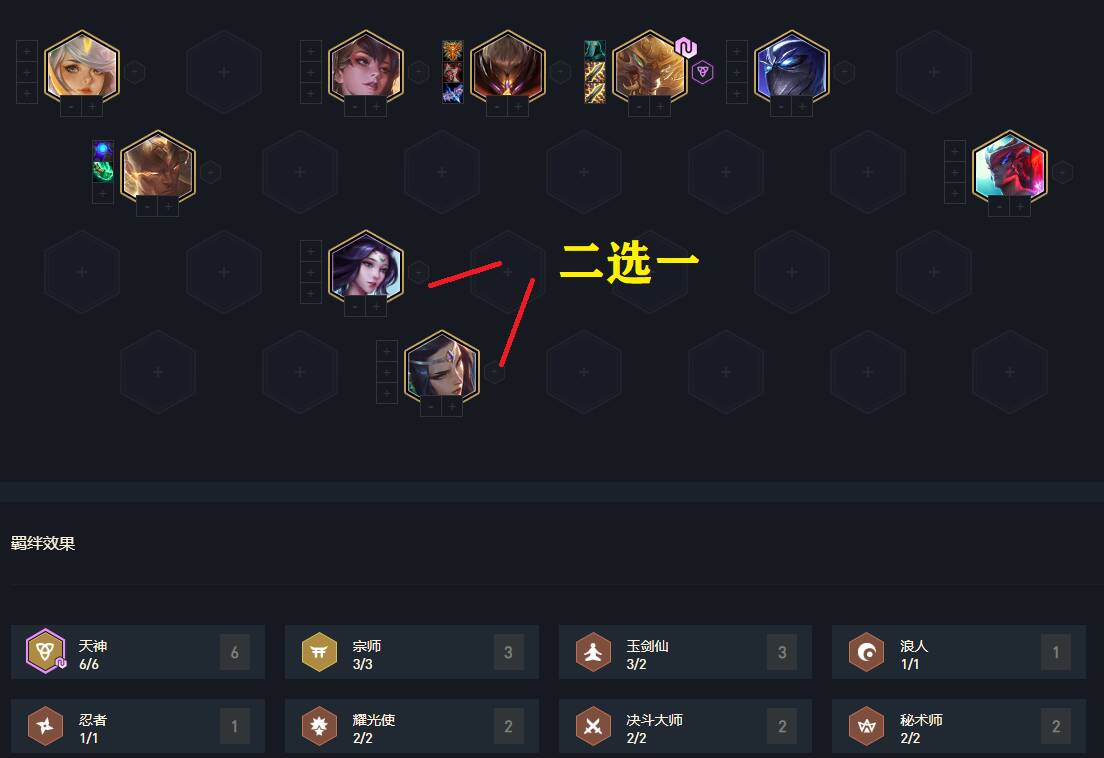Click the red and teal champion portrait
The width and height of the screenshot is (1104, 758).
1010,168
